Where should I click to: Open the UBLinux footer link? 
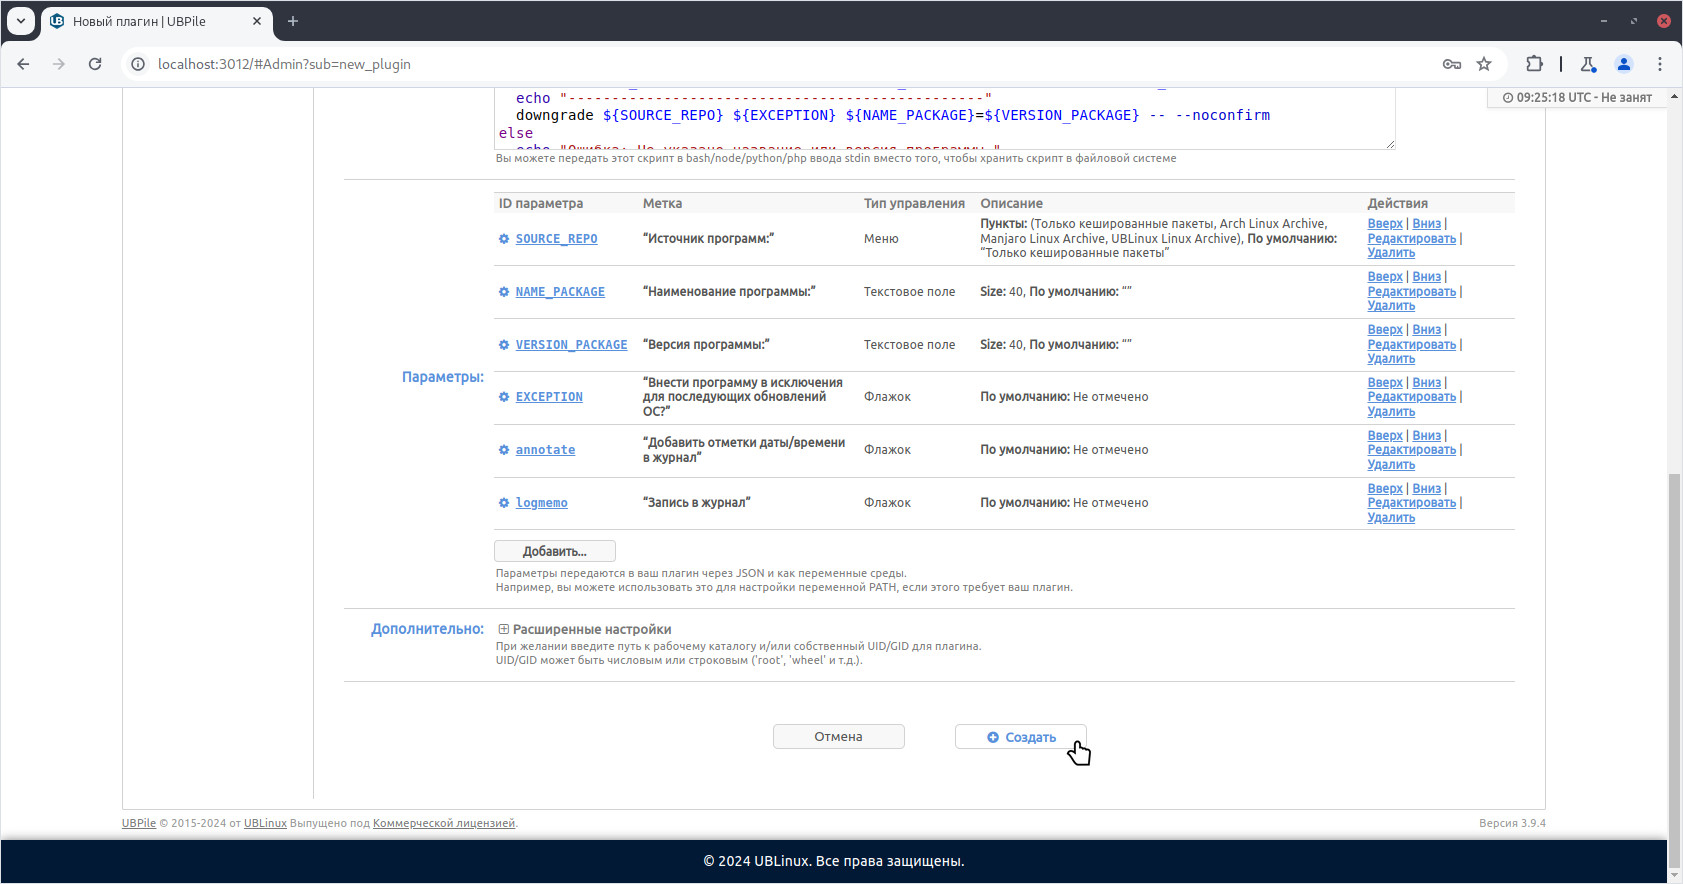265,823
